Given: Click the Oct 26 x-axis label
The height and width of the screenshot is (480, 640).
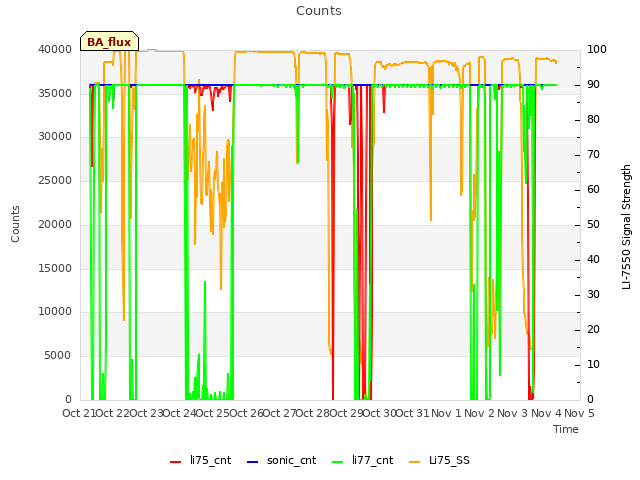Looking at the screenshot, I should (246, 413).
